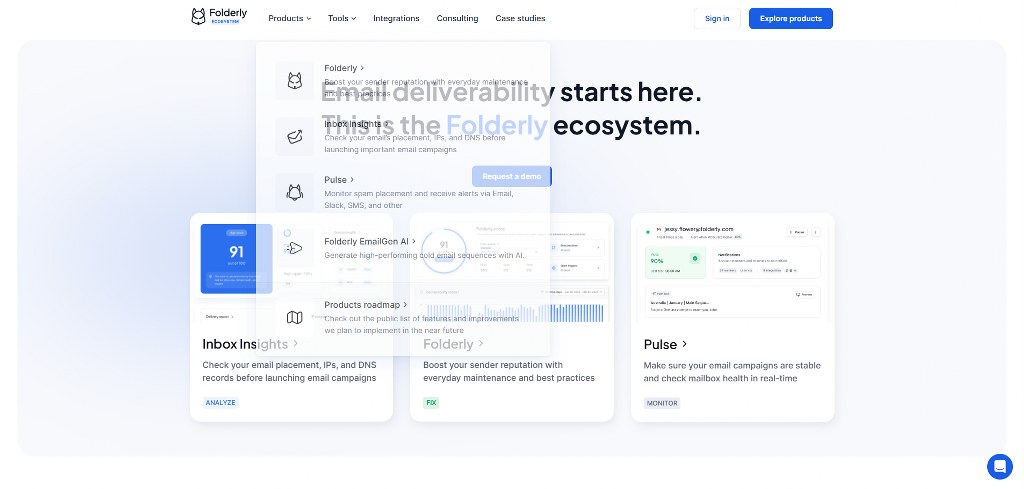Viewport: 1024px width, 489px height.
Task: Click the Sign in button
Action: click(x=717, y=18)
